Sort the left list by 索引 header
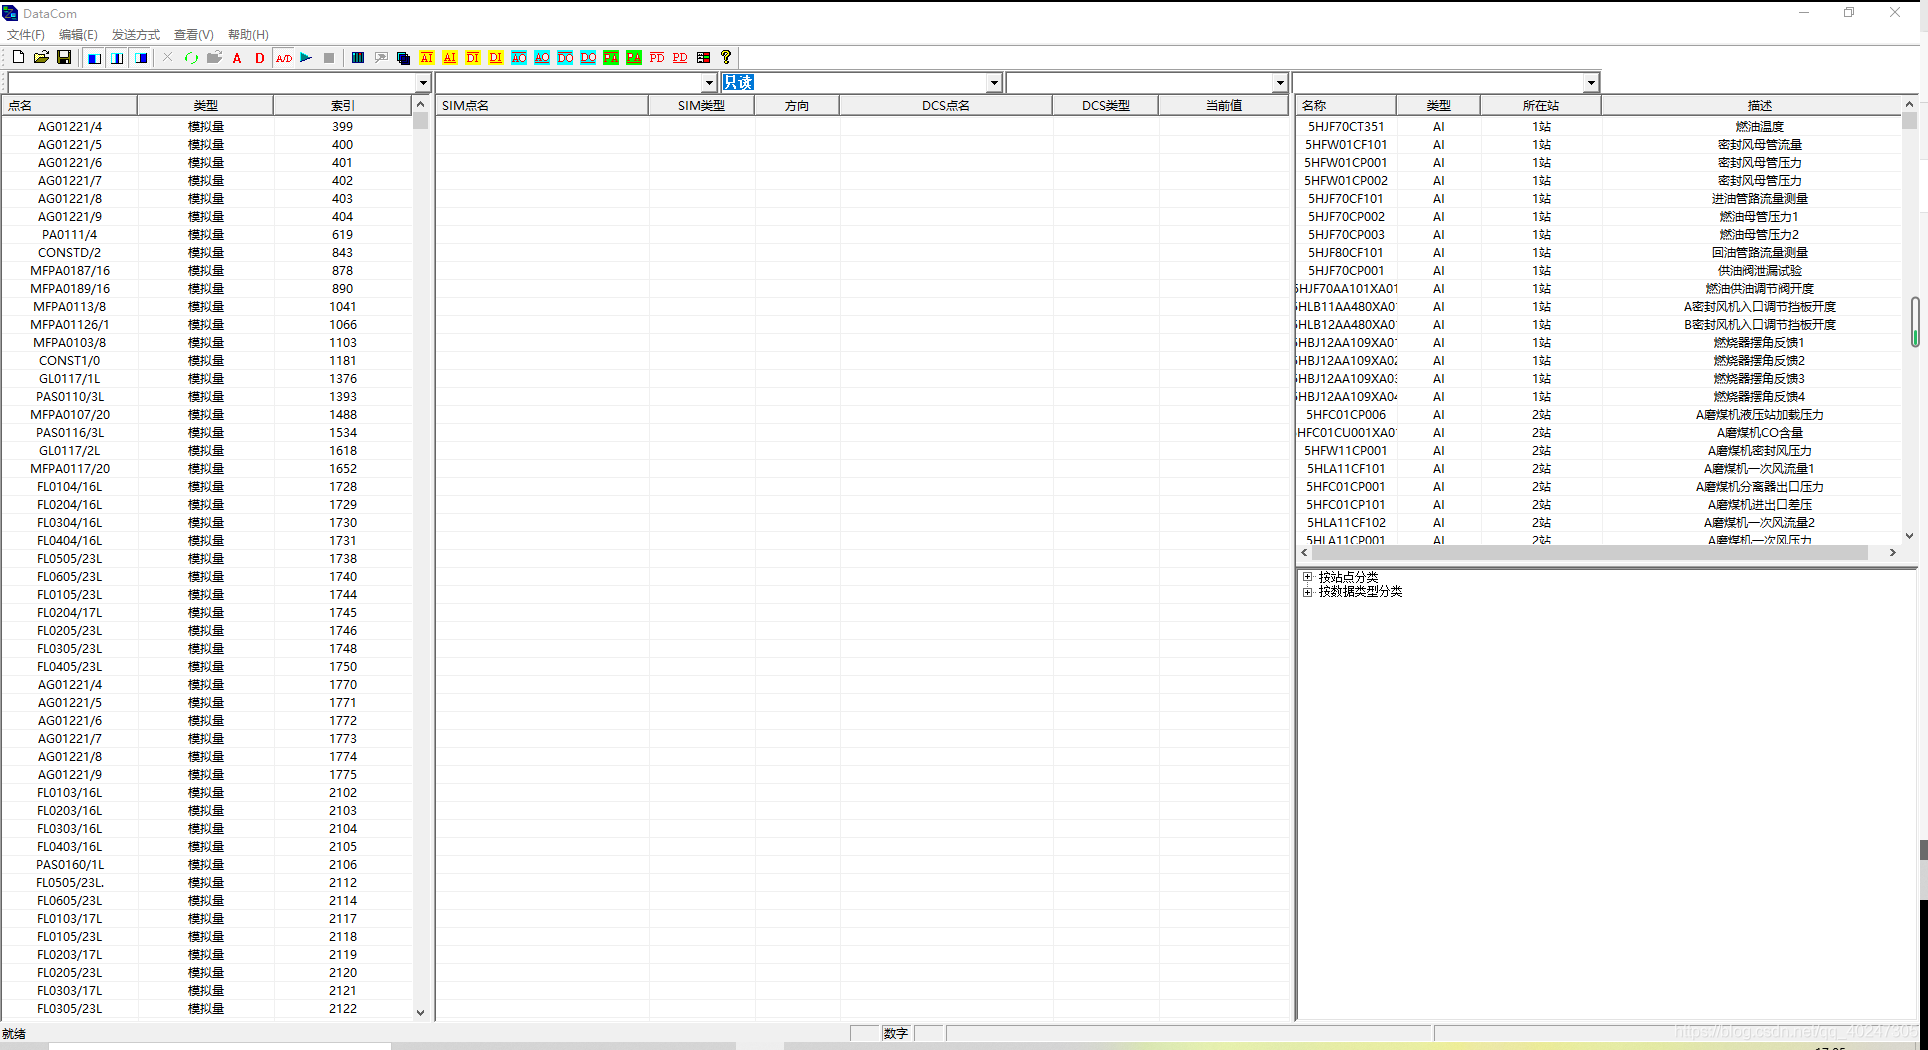The height and width of the screenshot is (1050, 1928). pos(342,105)
